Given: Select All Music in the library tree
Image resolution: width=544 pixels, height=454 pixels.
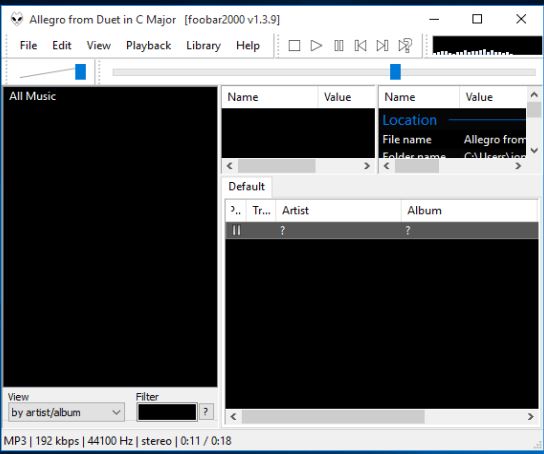Looking at the screenshot, I should point(33,96).
